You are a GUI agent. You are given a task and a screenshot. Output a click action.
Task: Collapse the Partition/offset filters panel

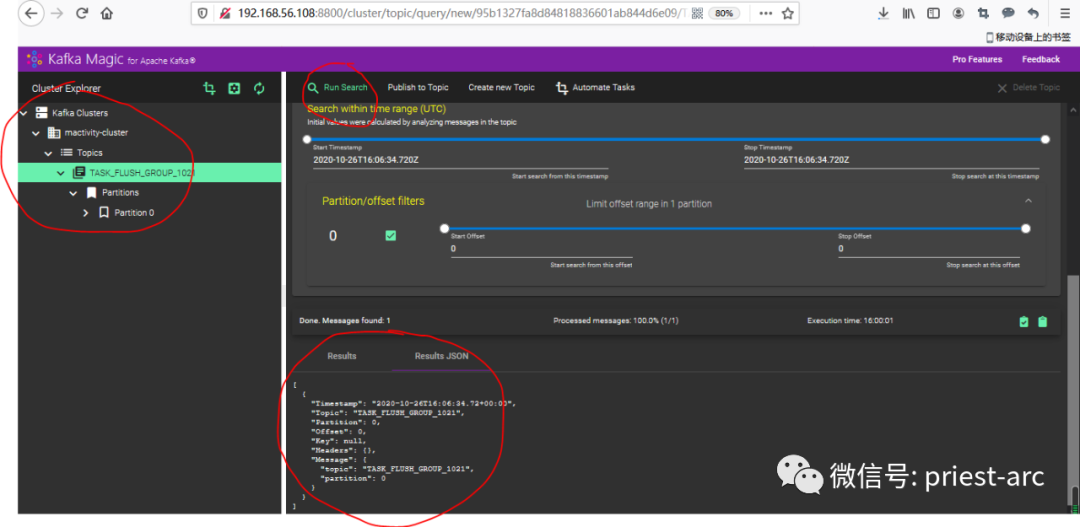1028,201
